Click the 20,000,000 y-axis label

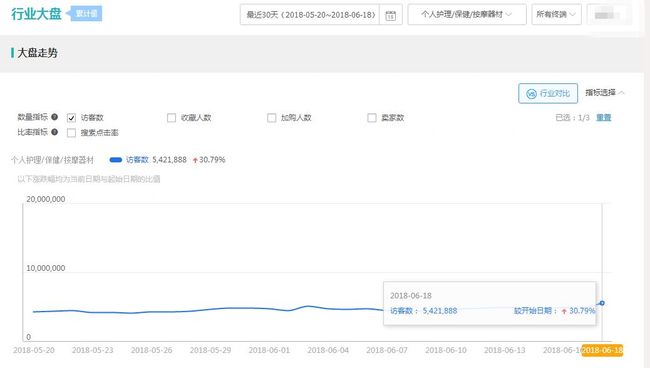pos(46,199)
